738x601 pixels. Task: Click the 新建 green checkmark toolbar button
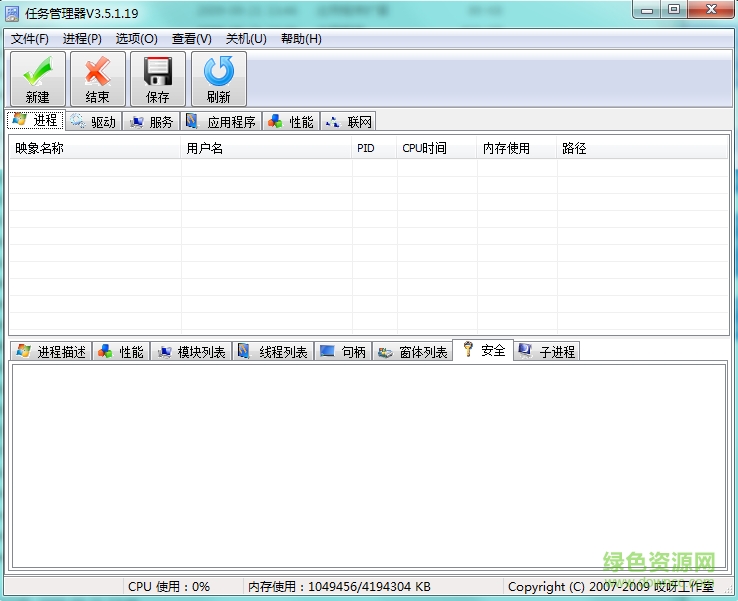click(x=38, y=79)
